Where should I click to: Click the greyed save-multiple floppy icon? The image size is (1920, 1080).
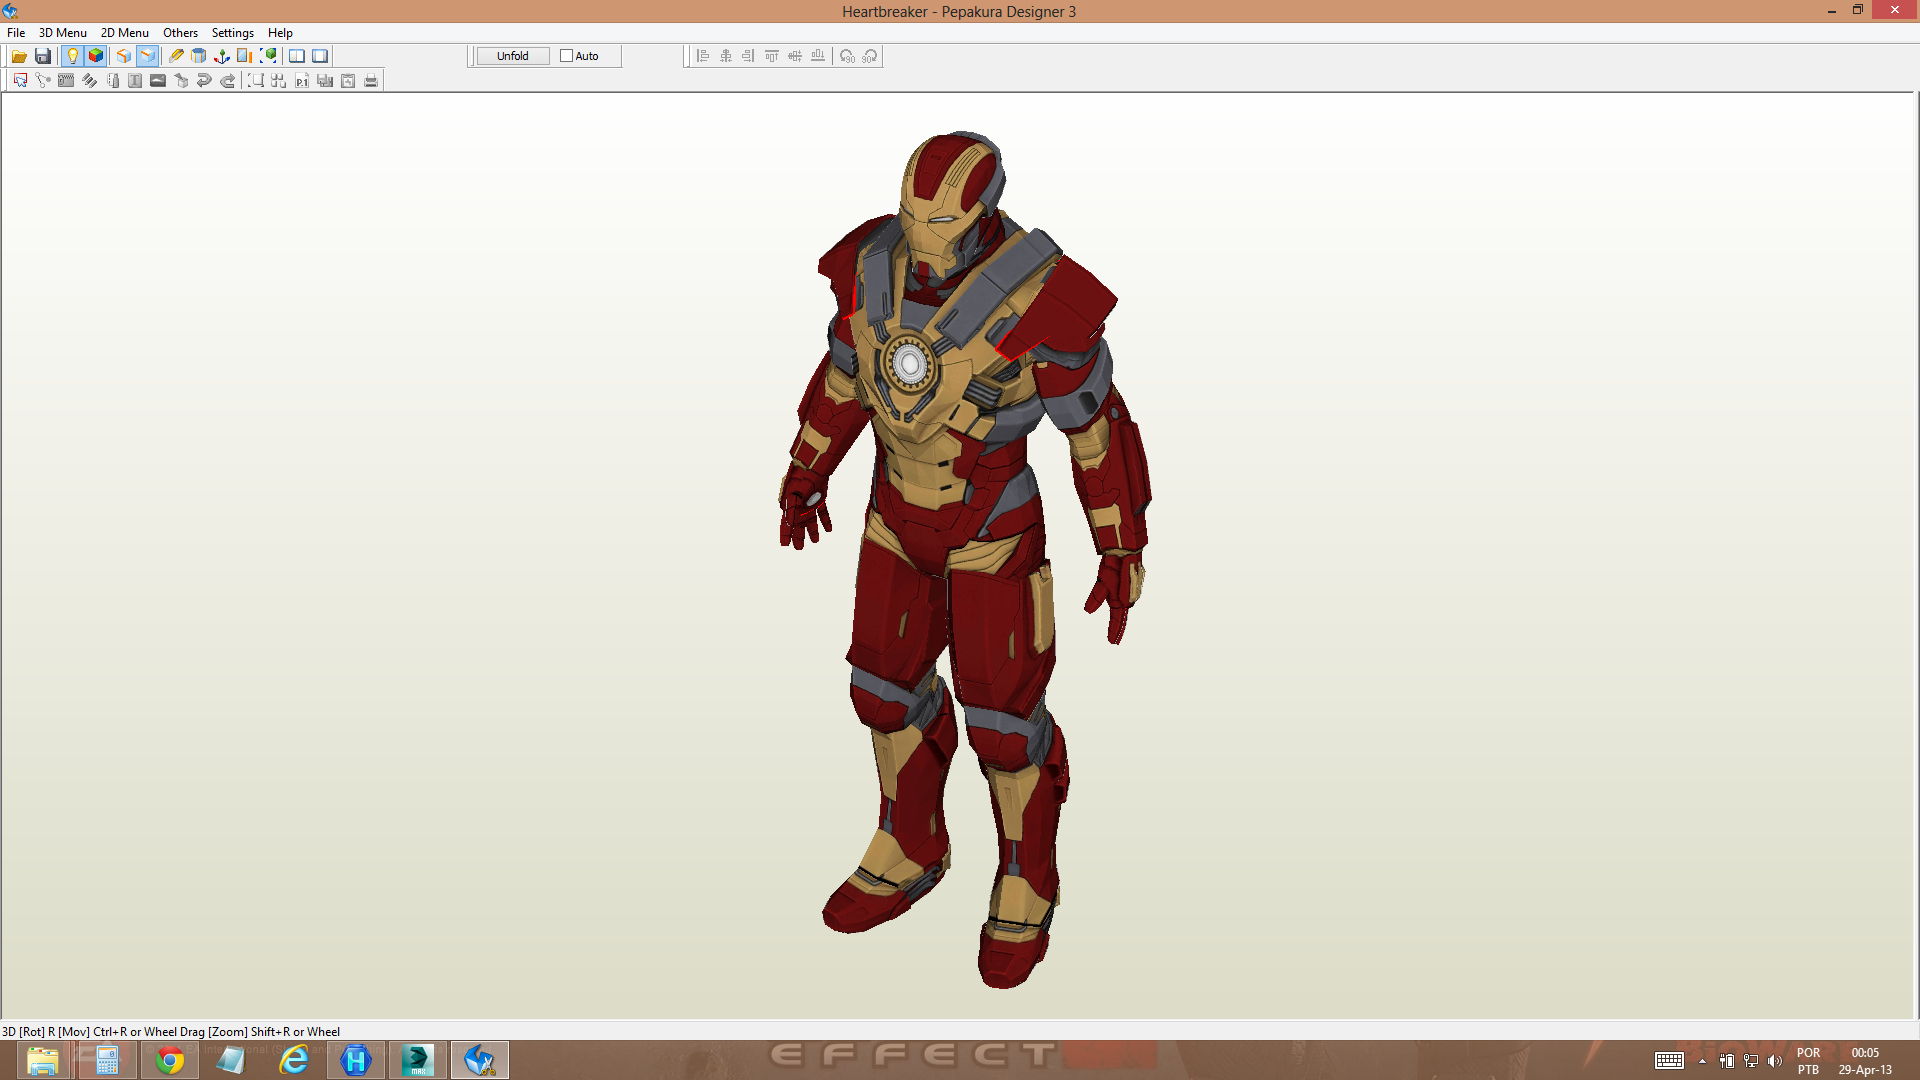pos(325,81)
